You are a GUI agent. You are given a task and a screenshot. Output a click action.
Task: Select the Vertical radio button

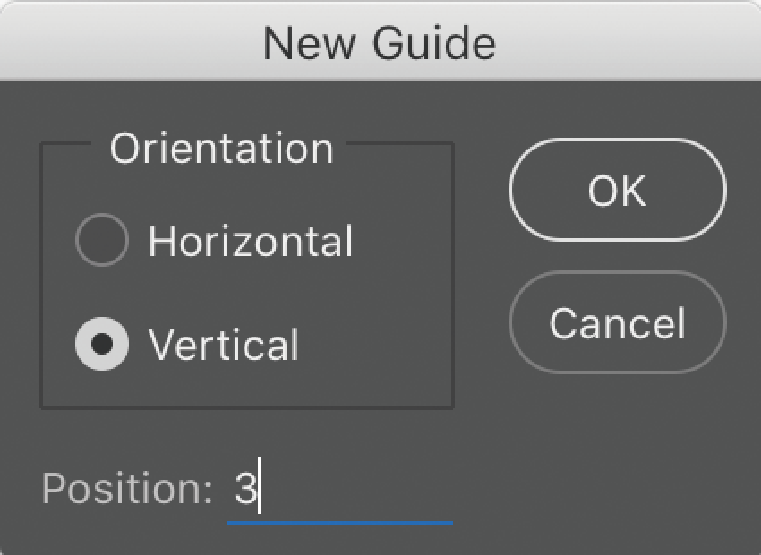102,345
